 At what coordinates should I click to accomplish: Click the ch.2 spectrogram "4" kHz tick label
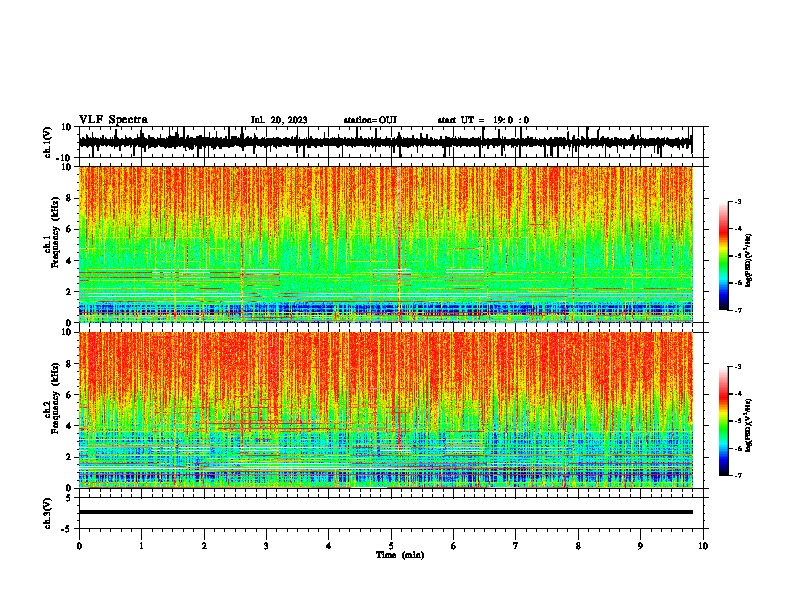tap(69, 426)
